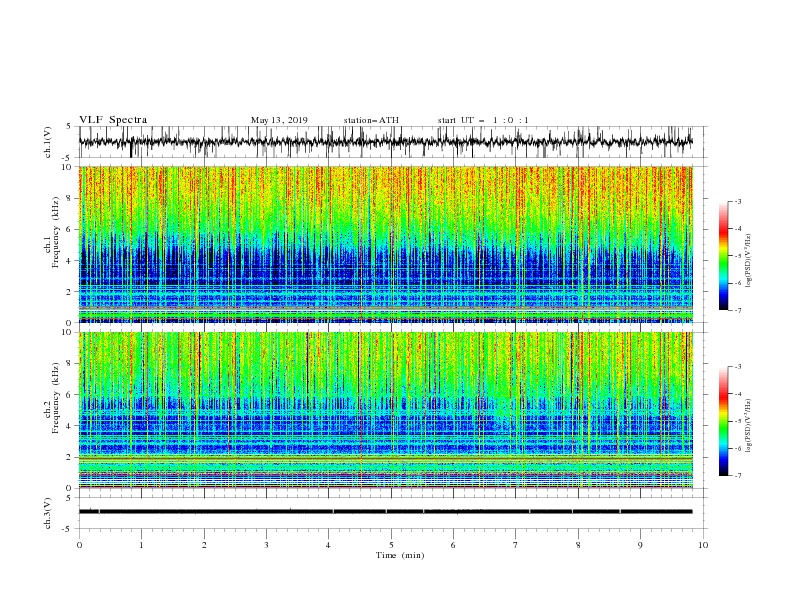Click time axis tick label "6"
Image resolution: width=792 pixels, height=612 pixels.
tap(453, 545)
